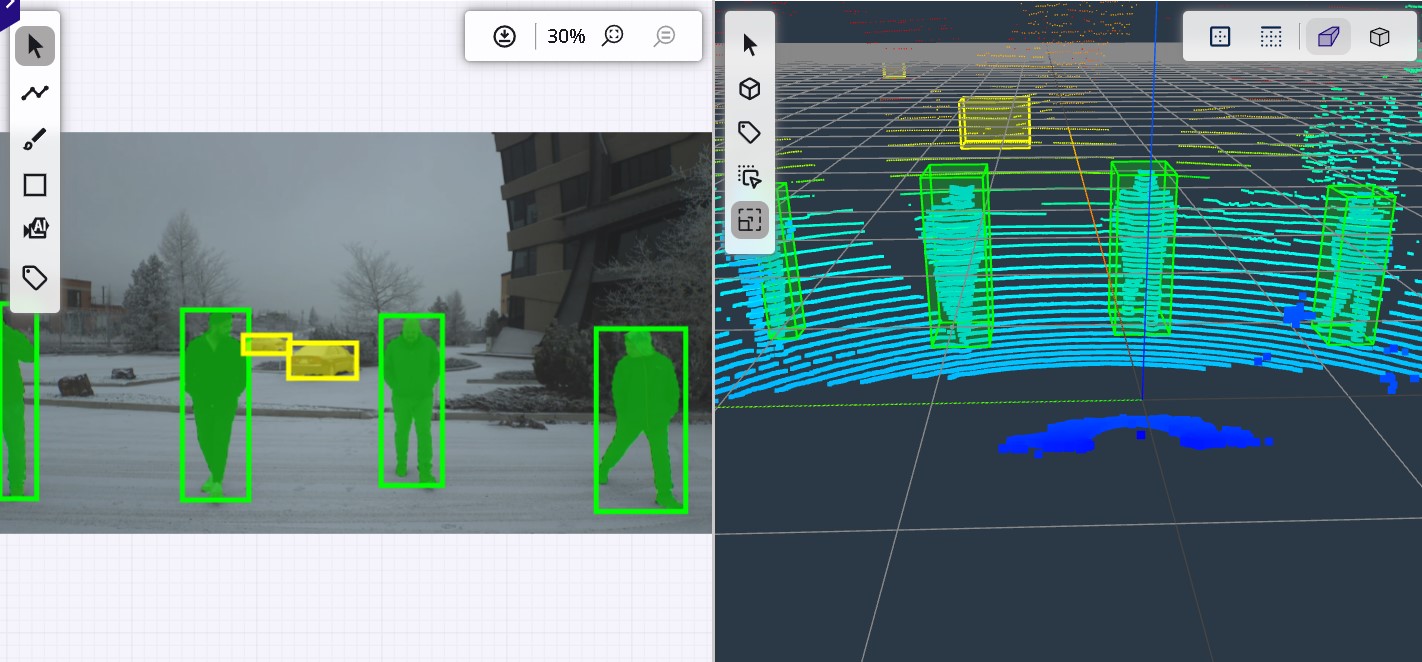Select the polyline drawing tool
Viewport: 1422px width, 662px height.
coord(34,91)
